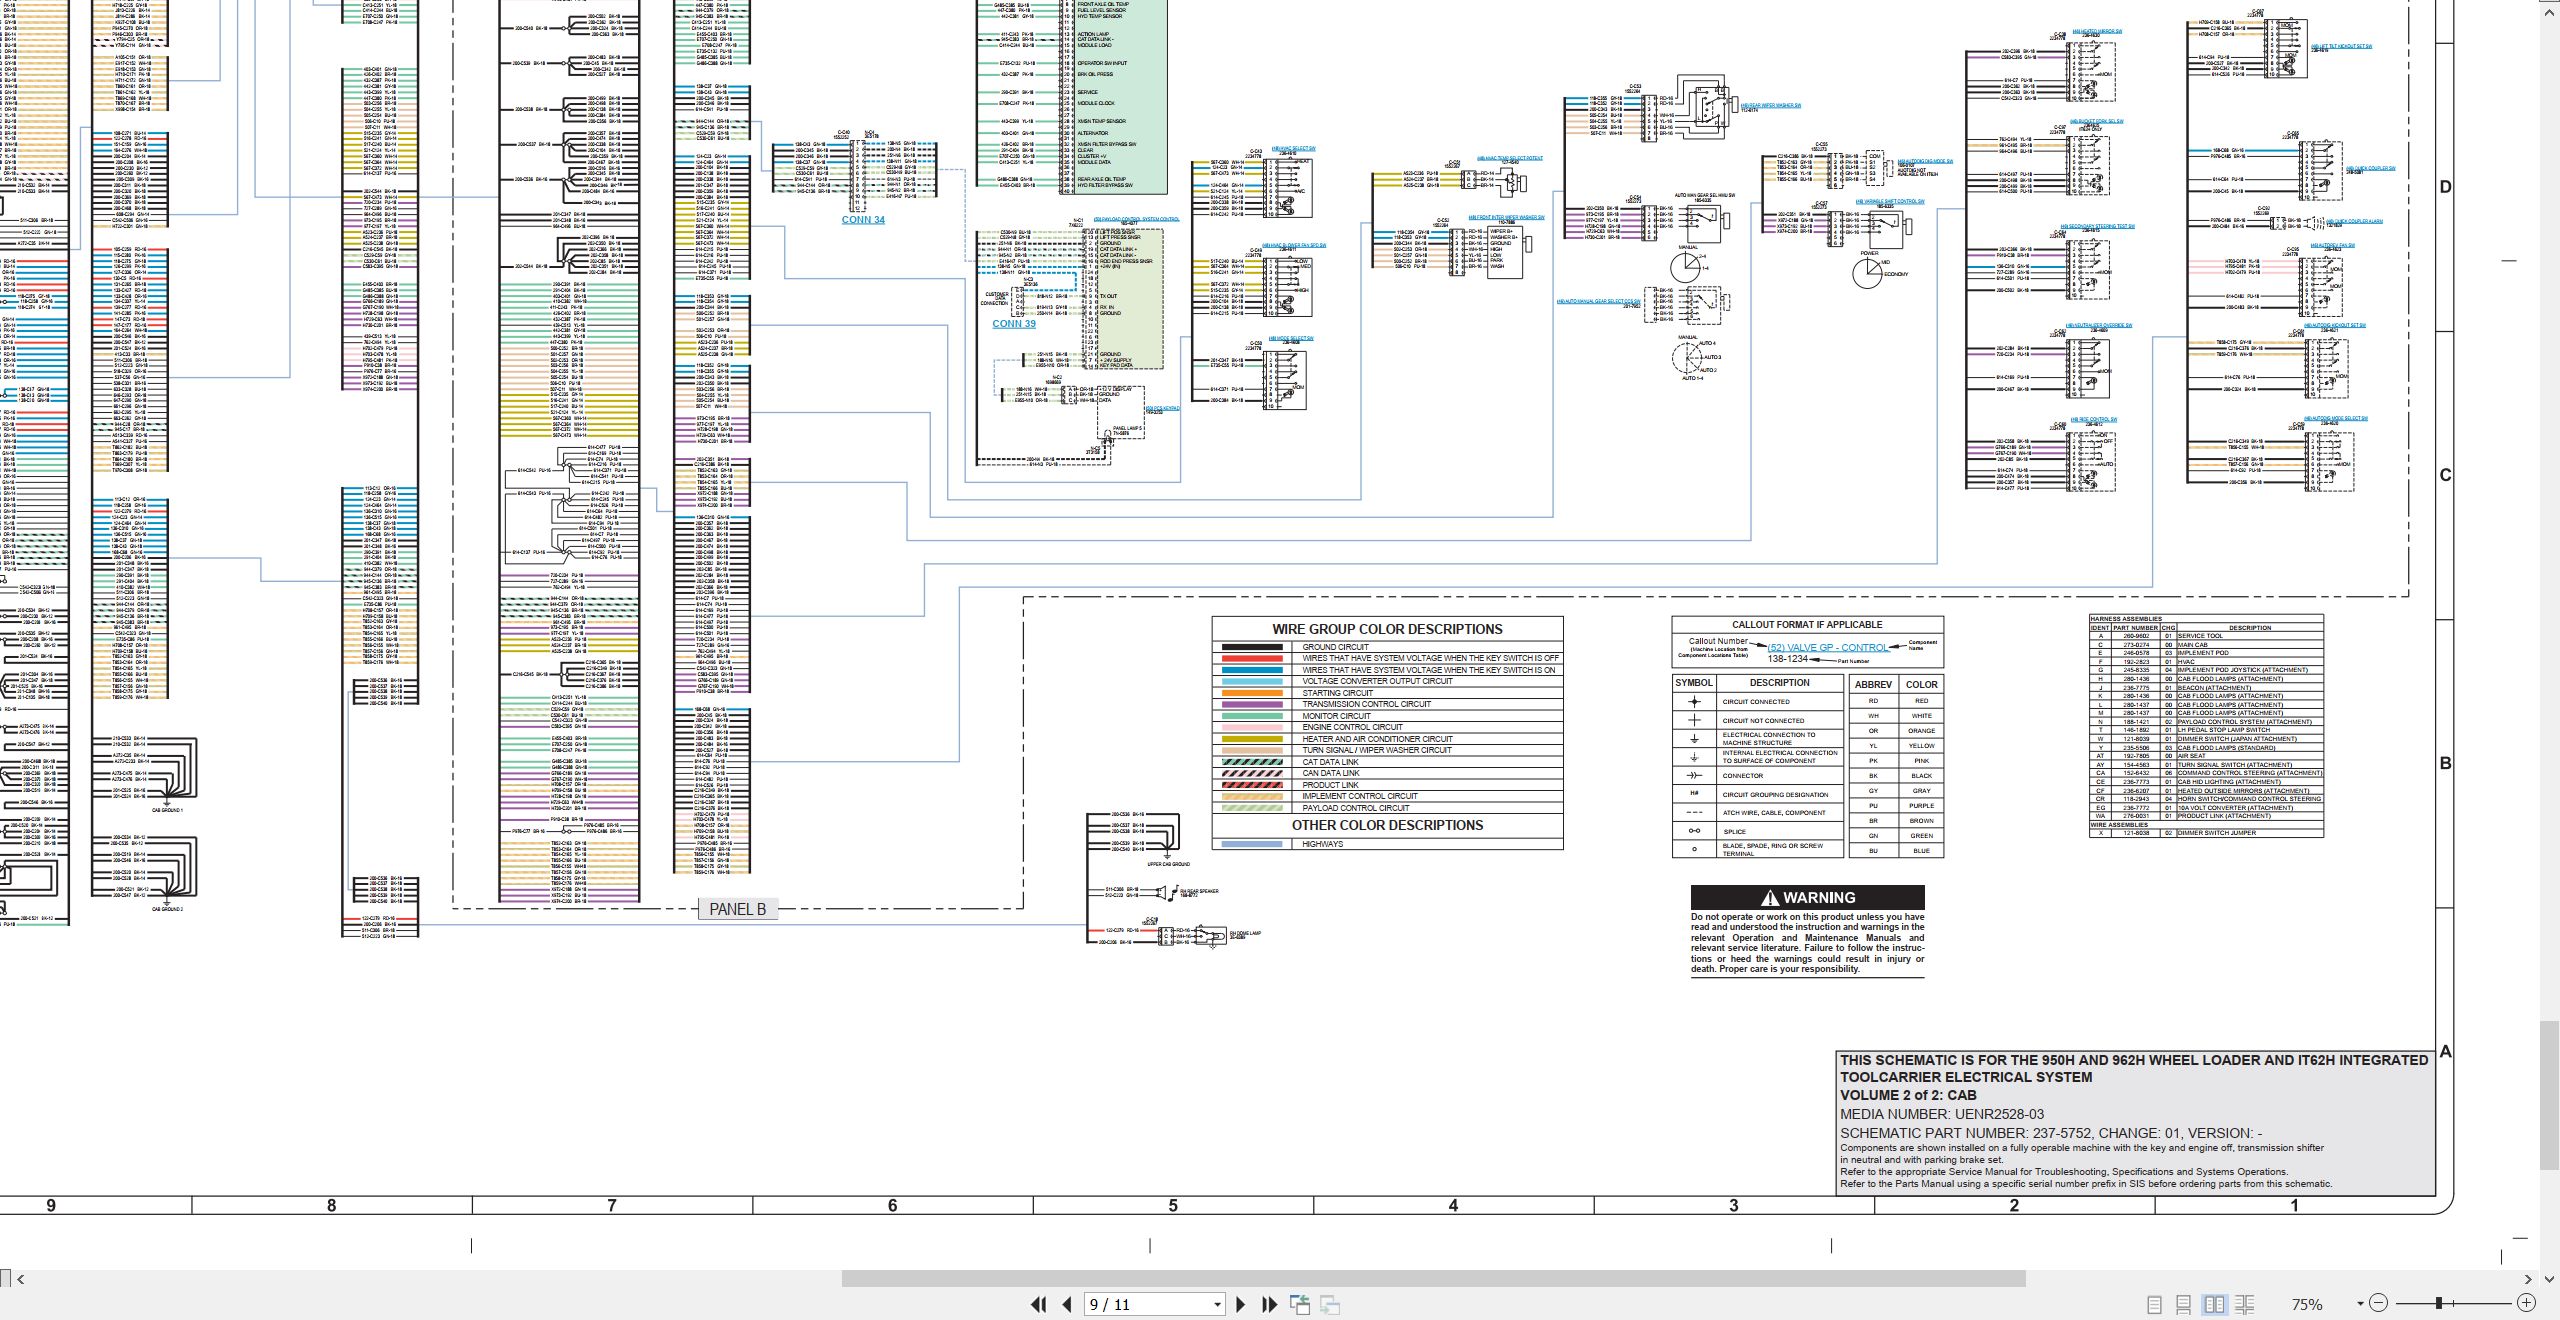Image resolution: width=2560 pixels, height=1320 pixels.
Task: Click the MAIN CAB harness row
Action: [2206, 645]
